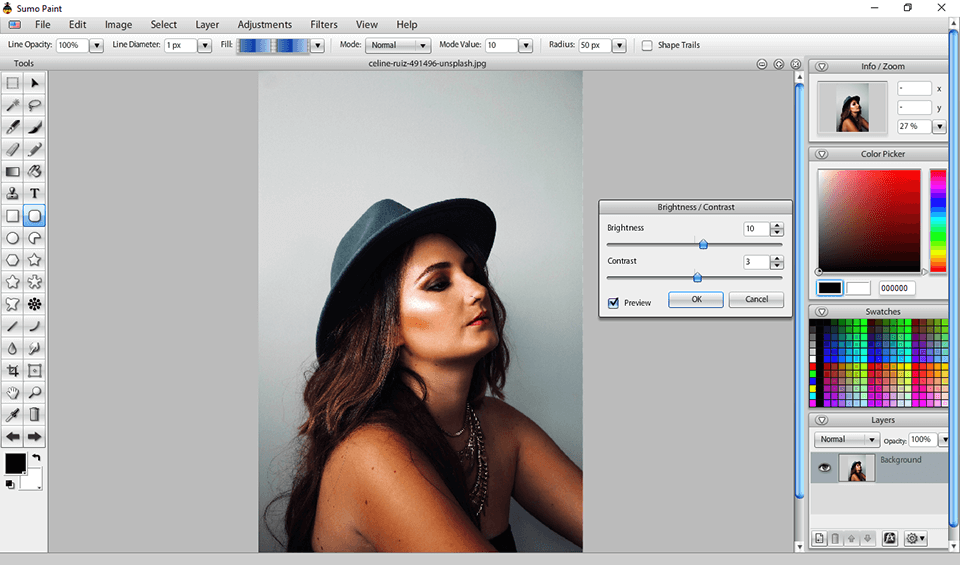This screenshot has width=960, height=565.
Task: Select the Magic Wand tool
Action: [12, 105]
